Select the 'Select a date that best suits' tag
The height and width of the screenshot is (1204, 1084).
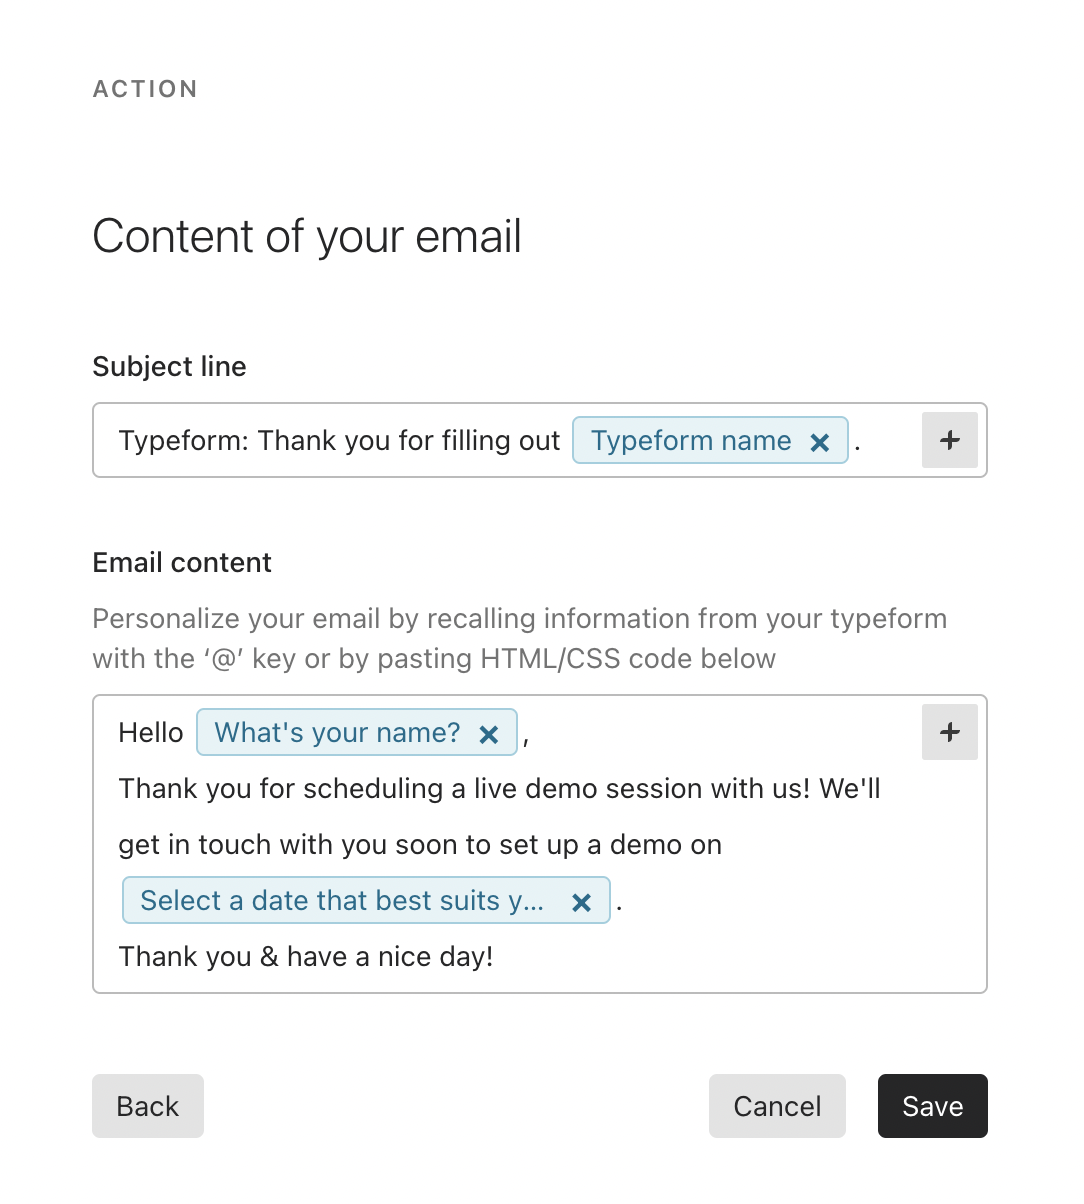coord(342,900)
